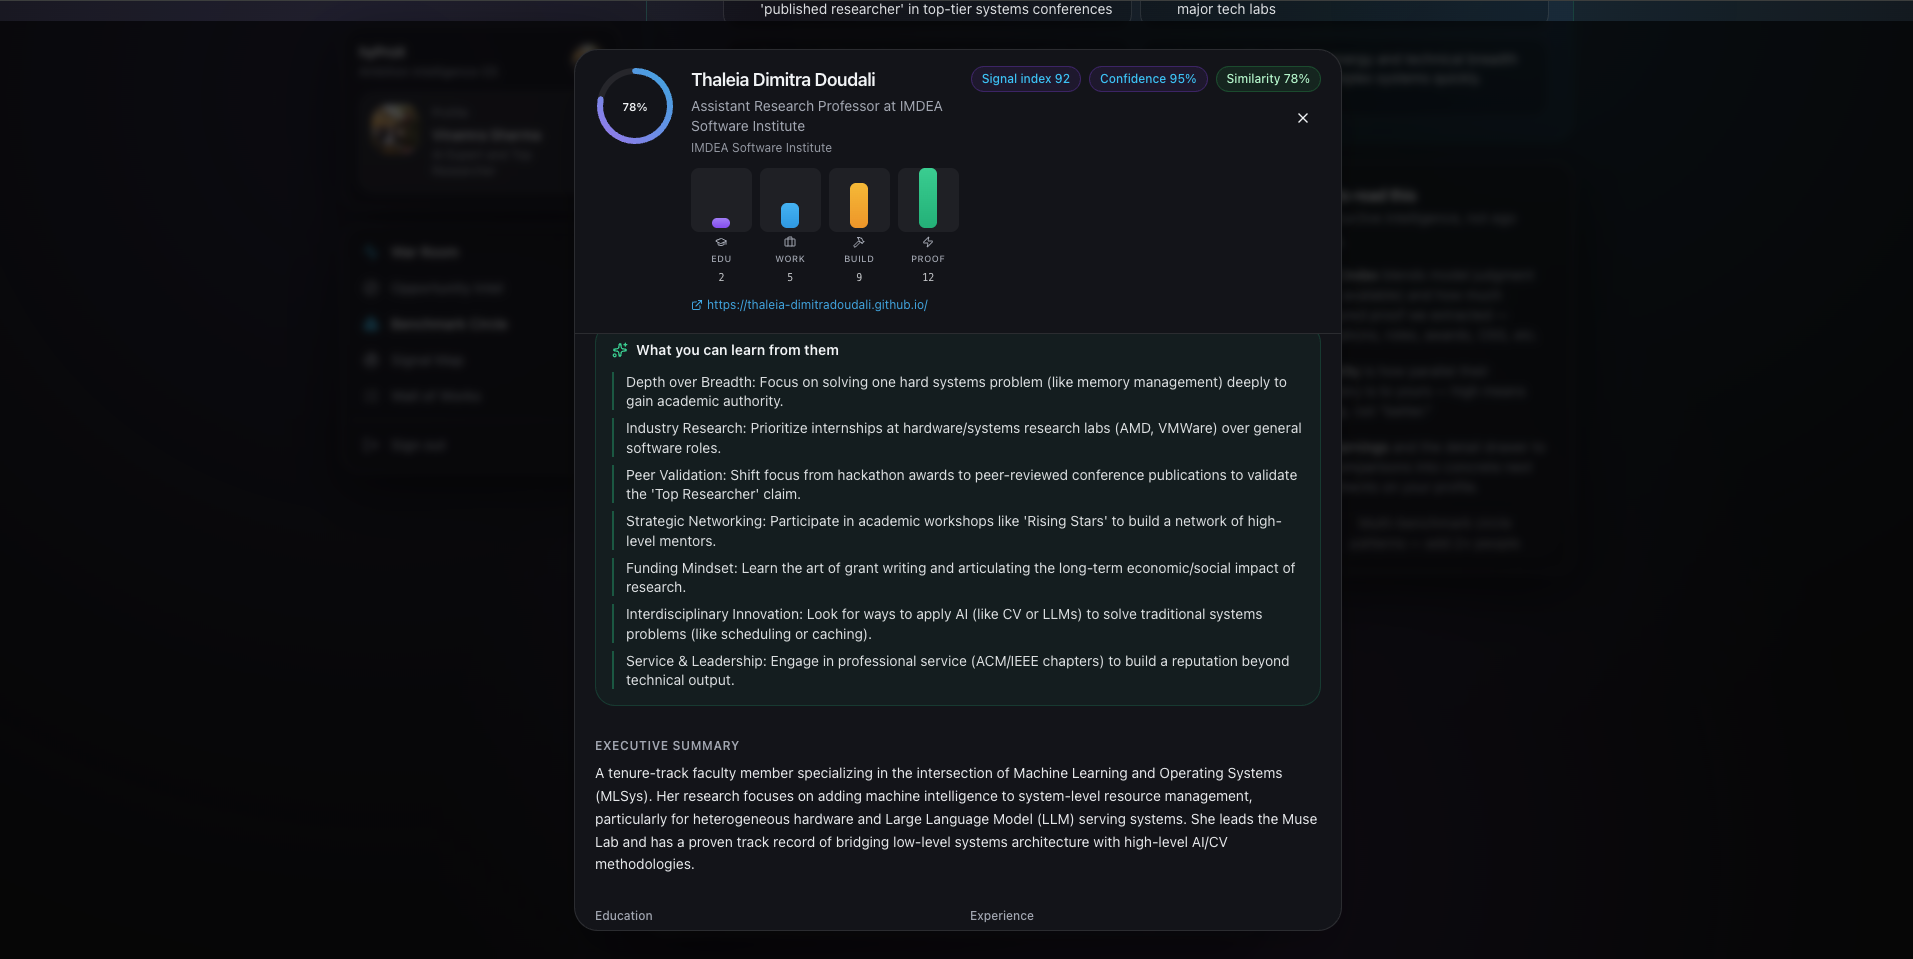Image resolution: width=1913 pixels, height=959 pixels.
Task: Close the profile dialog with the X
Action: [x=1302, y=118]
